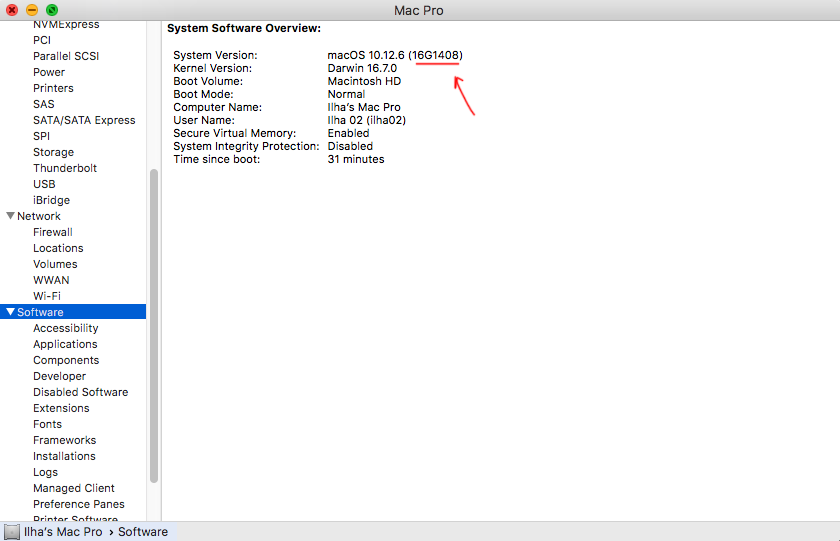The width and height of the screenshot is (840, 541).
Task: Click the Boot Mode Normal value
Action: (x=346, y=94)
